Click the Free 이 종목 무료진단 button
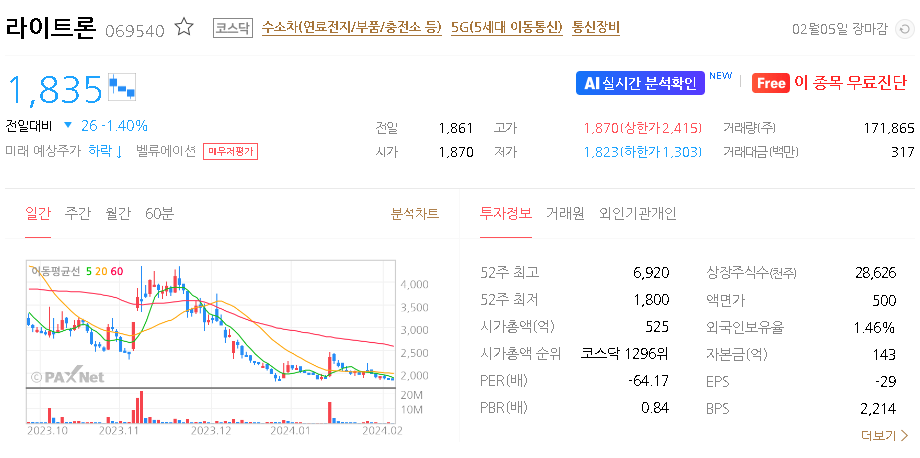This screenshot has width=920, height=458. coord(828,83)
